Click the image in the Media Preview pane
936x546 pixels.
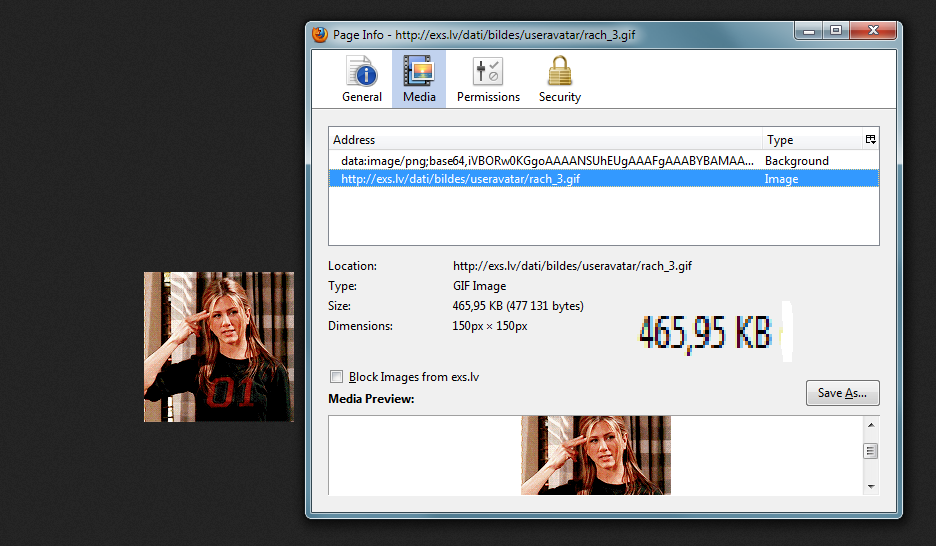click(596, 455)
